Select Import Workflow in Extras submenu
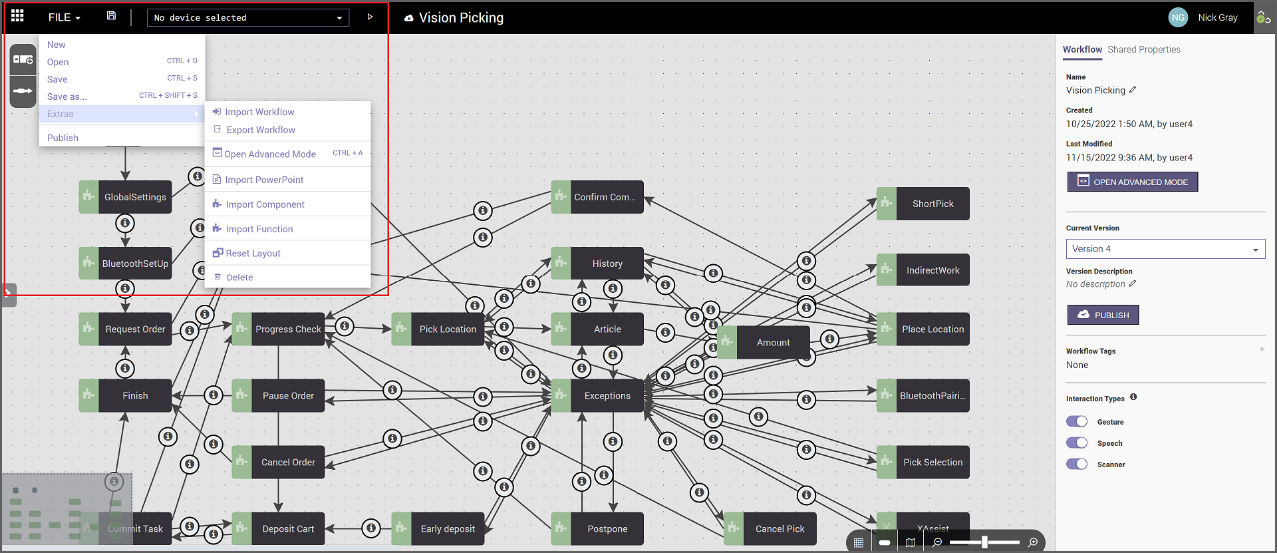 (288, 112)
